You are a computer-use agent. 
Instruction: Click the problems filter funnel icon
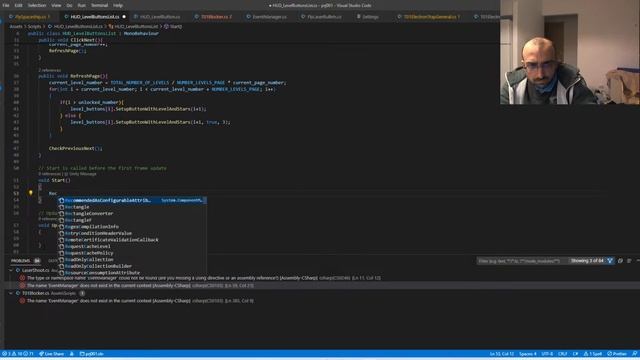click(610, 261)
